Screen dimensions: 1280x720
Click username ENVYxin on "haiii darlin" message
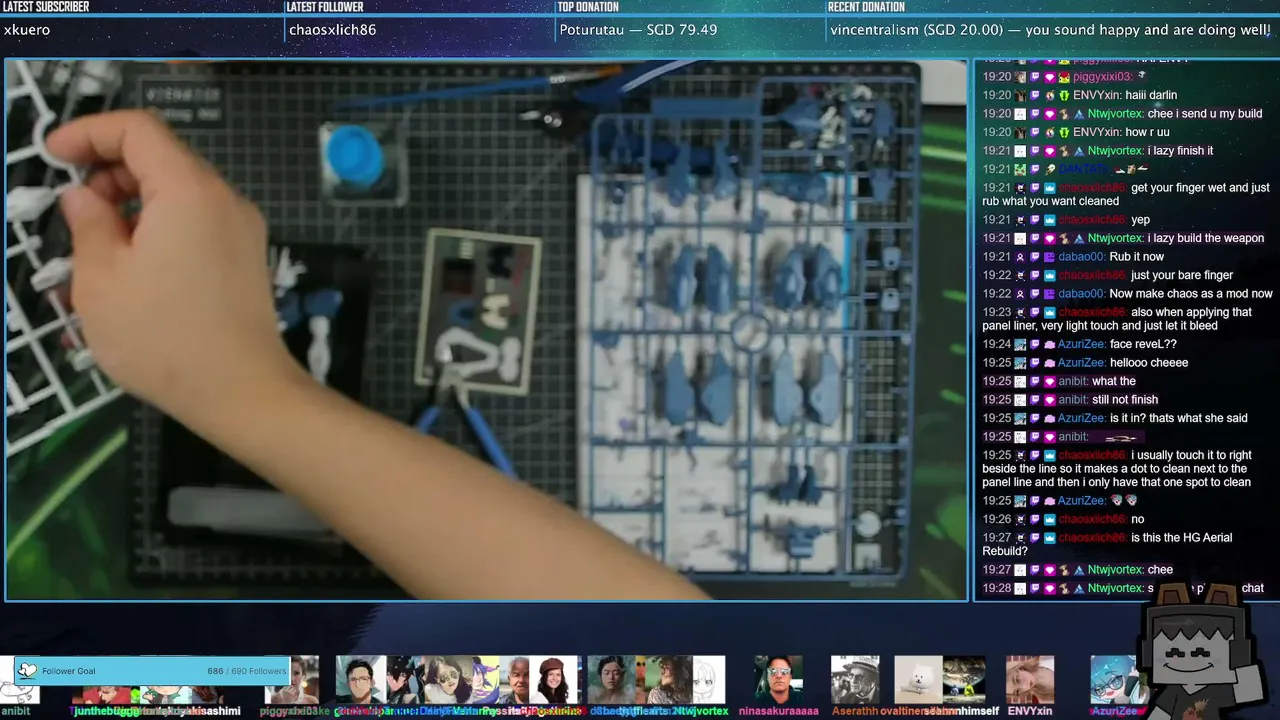click(1097, 95)
